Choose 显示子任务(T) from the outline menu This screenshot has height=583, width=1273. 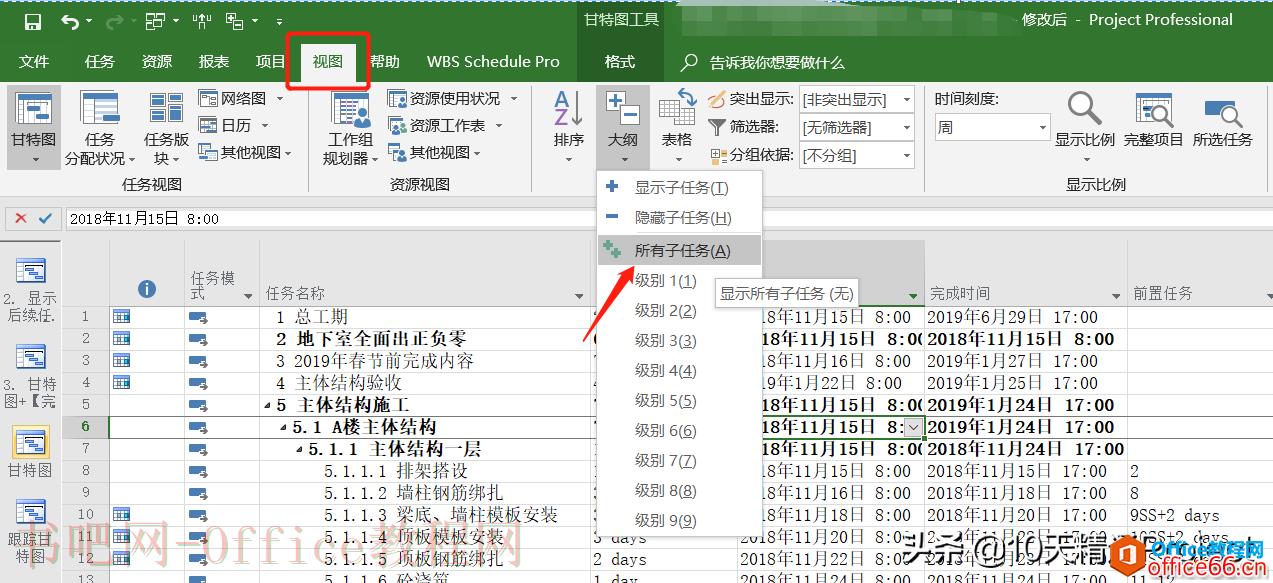coord(679,188)
